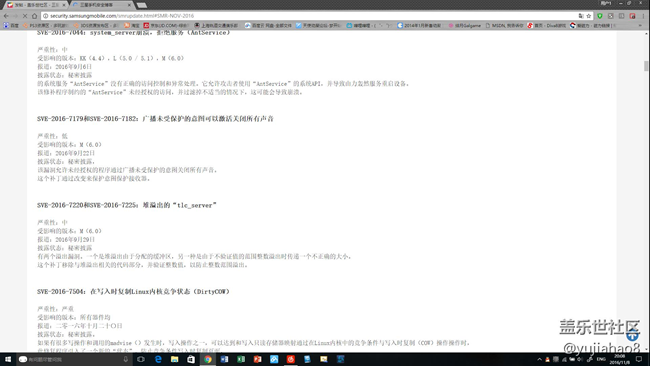Click the blue scroll-to-top arrow button
This screenshot has width=650, height=366.
[632, 335]
